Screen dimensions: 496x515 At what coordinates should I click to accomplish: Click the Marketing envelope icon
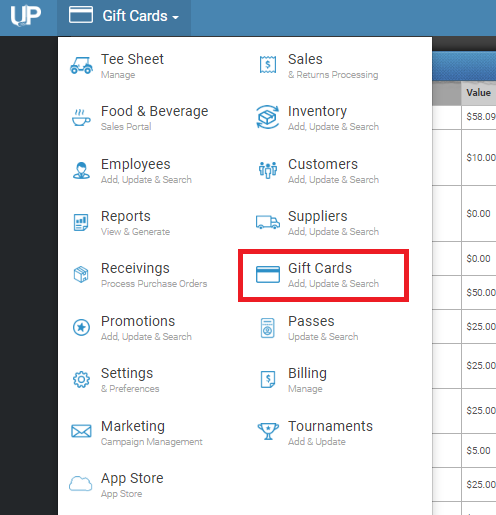click(81, 431)
